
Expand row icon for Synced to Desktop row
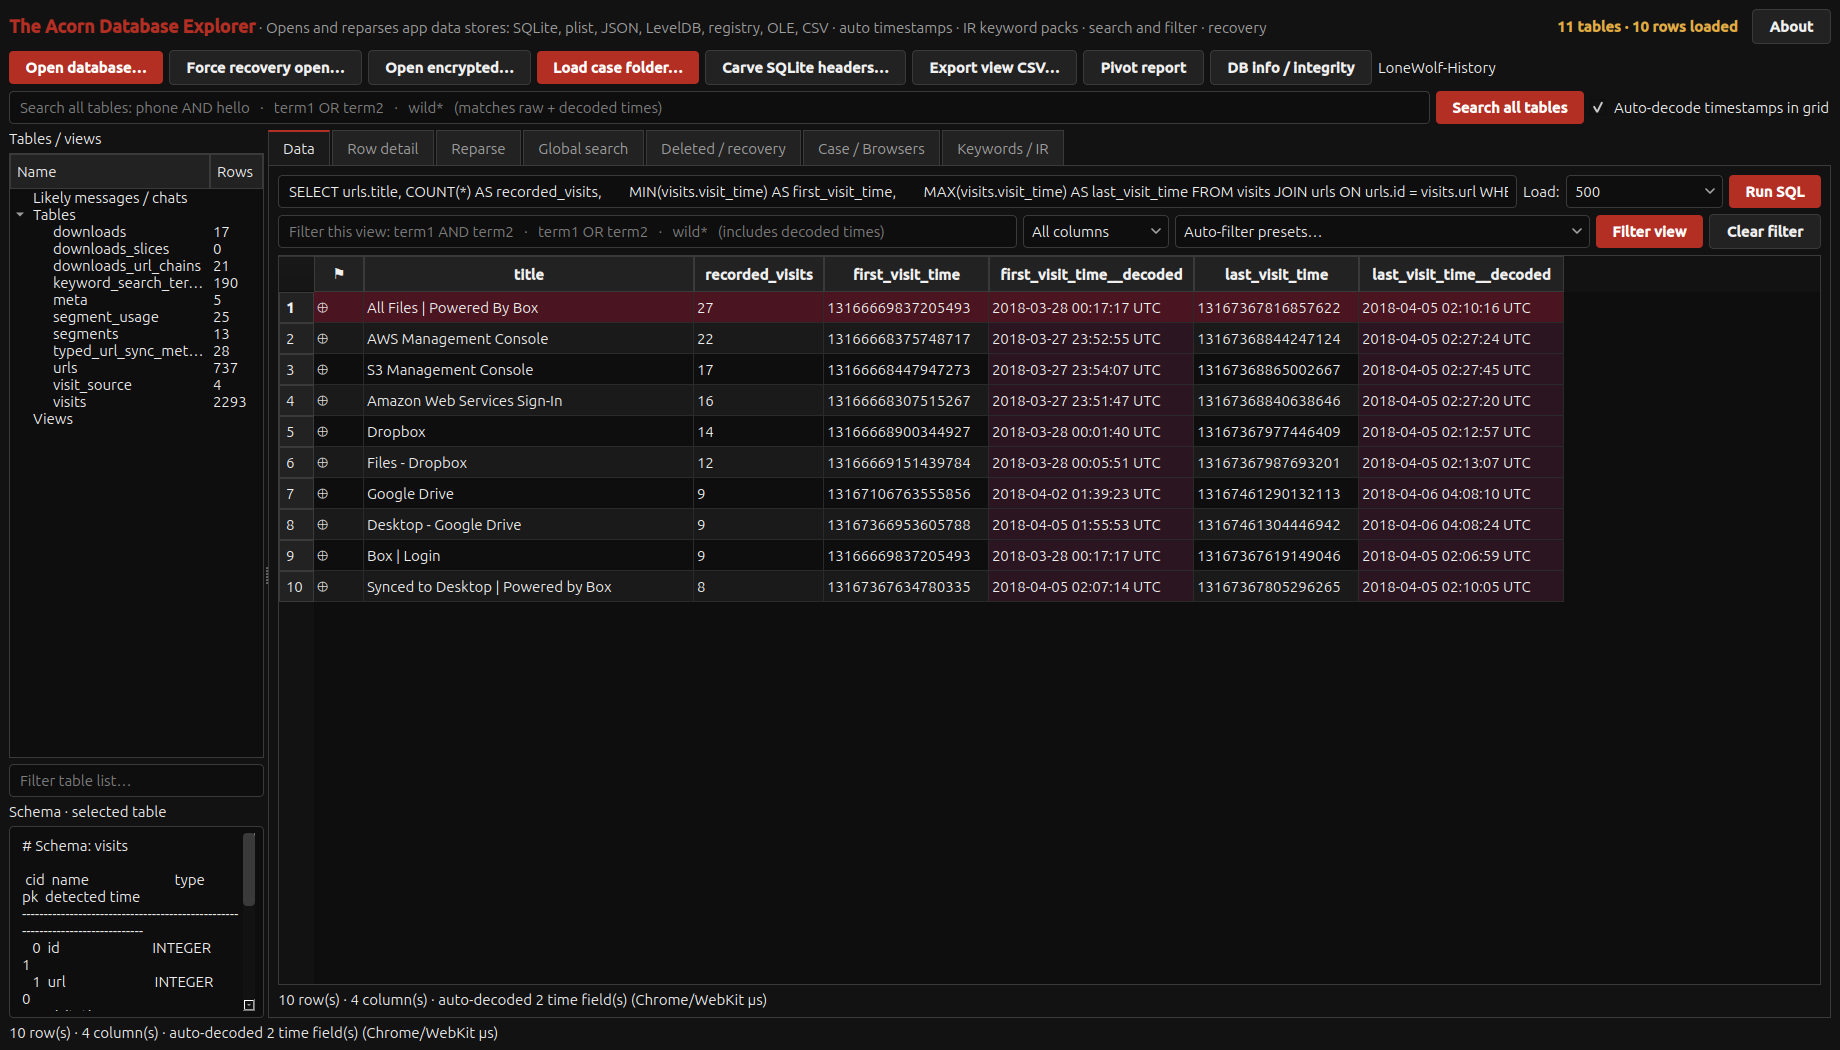pyautogui.click(x=323, y=587)
